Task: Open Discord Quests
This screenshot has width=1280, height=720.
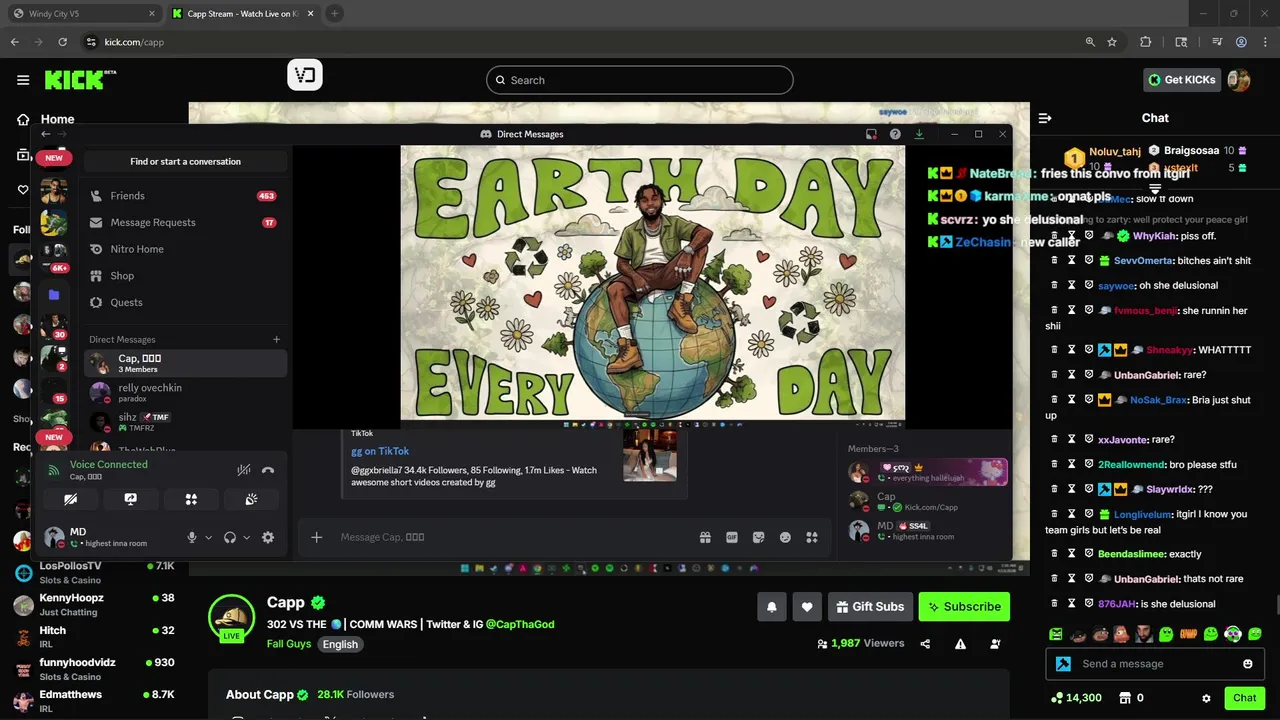Action: click(185, 302)
